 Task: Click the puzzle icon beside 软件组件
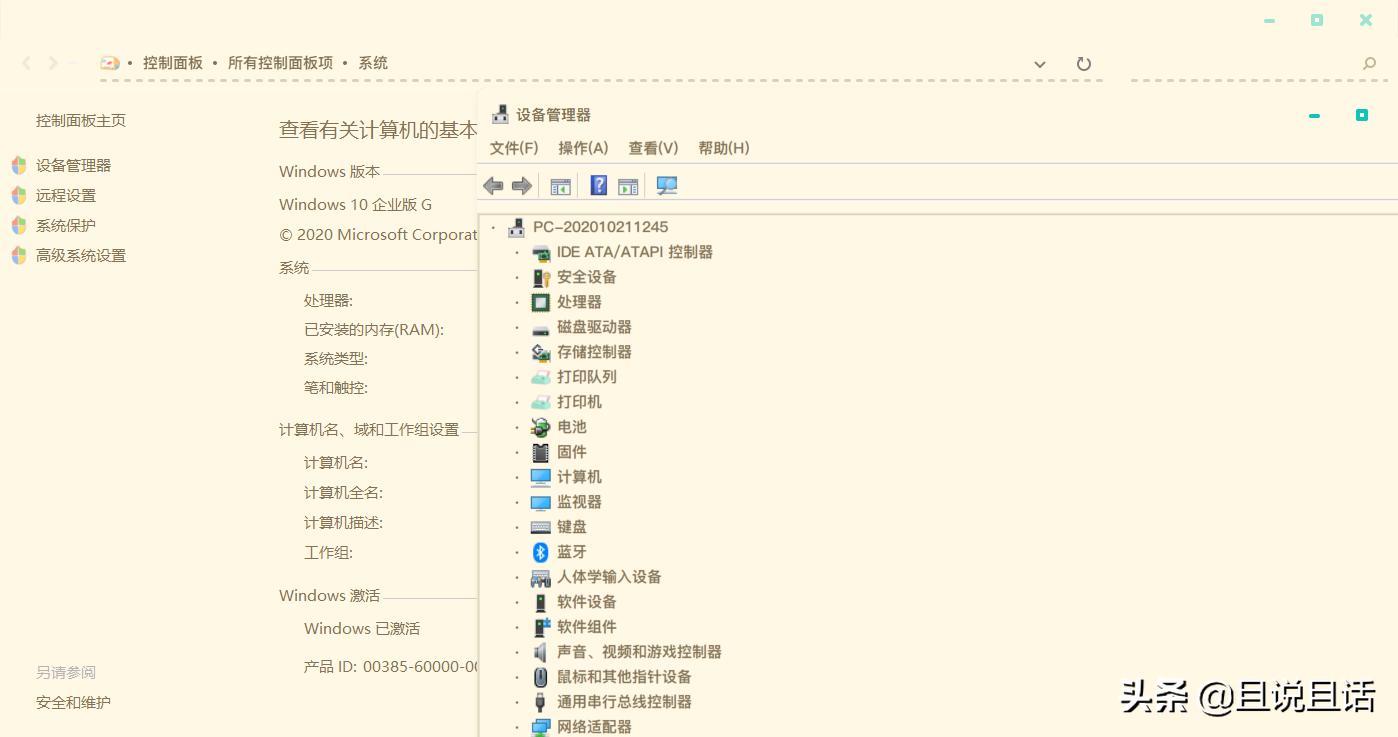click(x=541, y=627)
